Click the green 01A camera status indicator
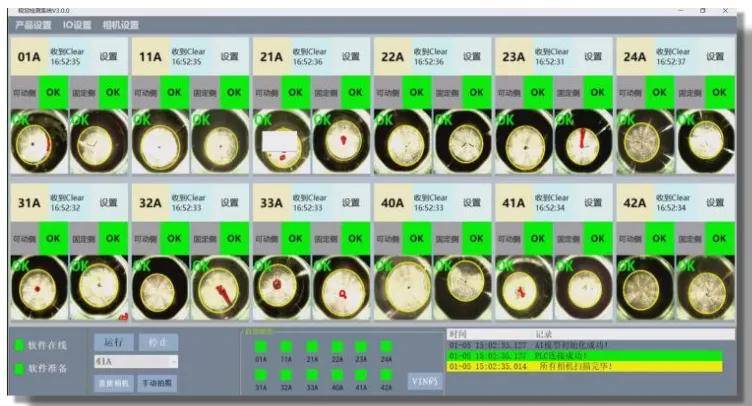 (261, 347)
